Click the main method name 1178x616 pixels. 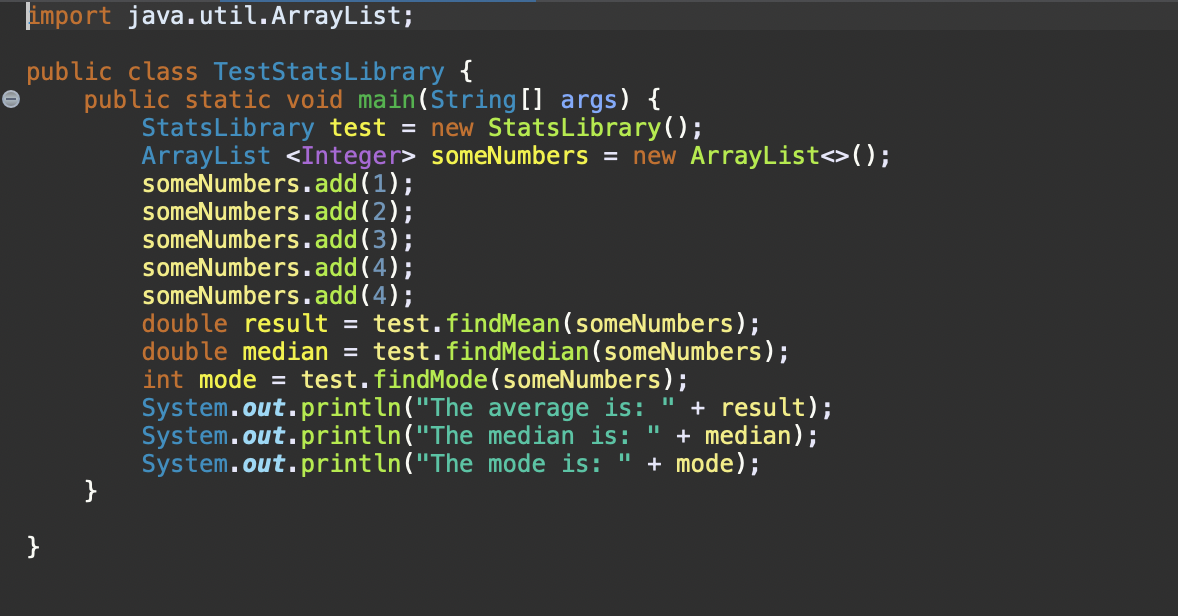pyautogui.click(x=386, y=99)
